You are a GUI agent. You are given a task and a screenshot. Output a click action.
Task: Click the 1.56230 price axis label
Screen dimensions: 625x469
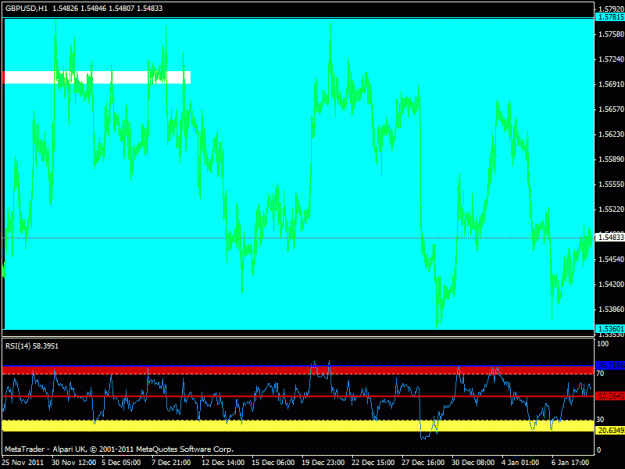point(611,134)
